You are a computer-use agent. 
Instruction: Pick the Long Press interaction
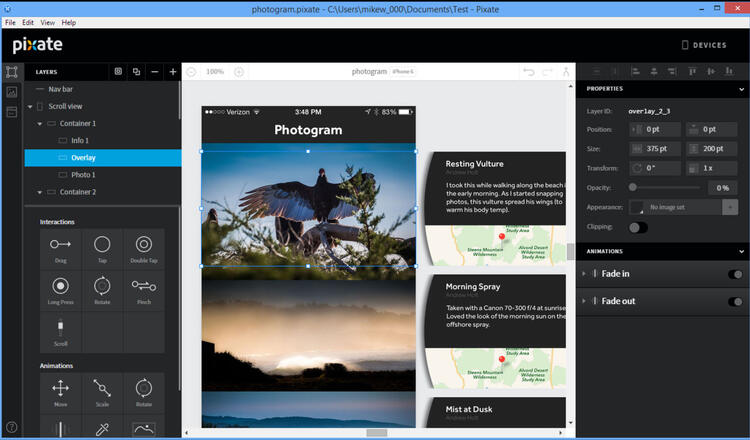(60, 291)
